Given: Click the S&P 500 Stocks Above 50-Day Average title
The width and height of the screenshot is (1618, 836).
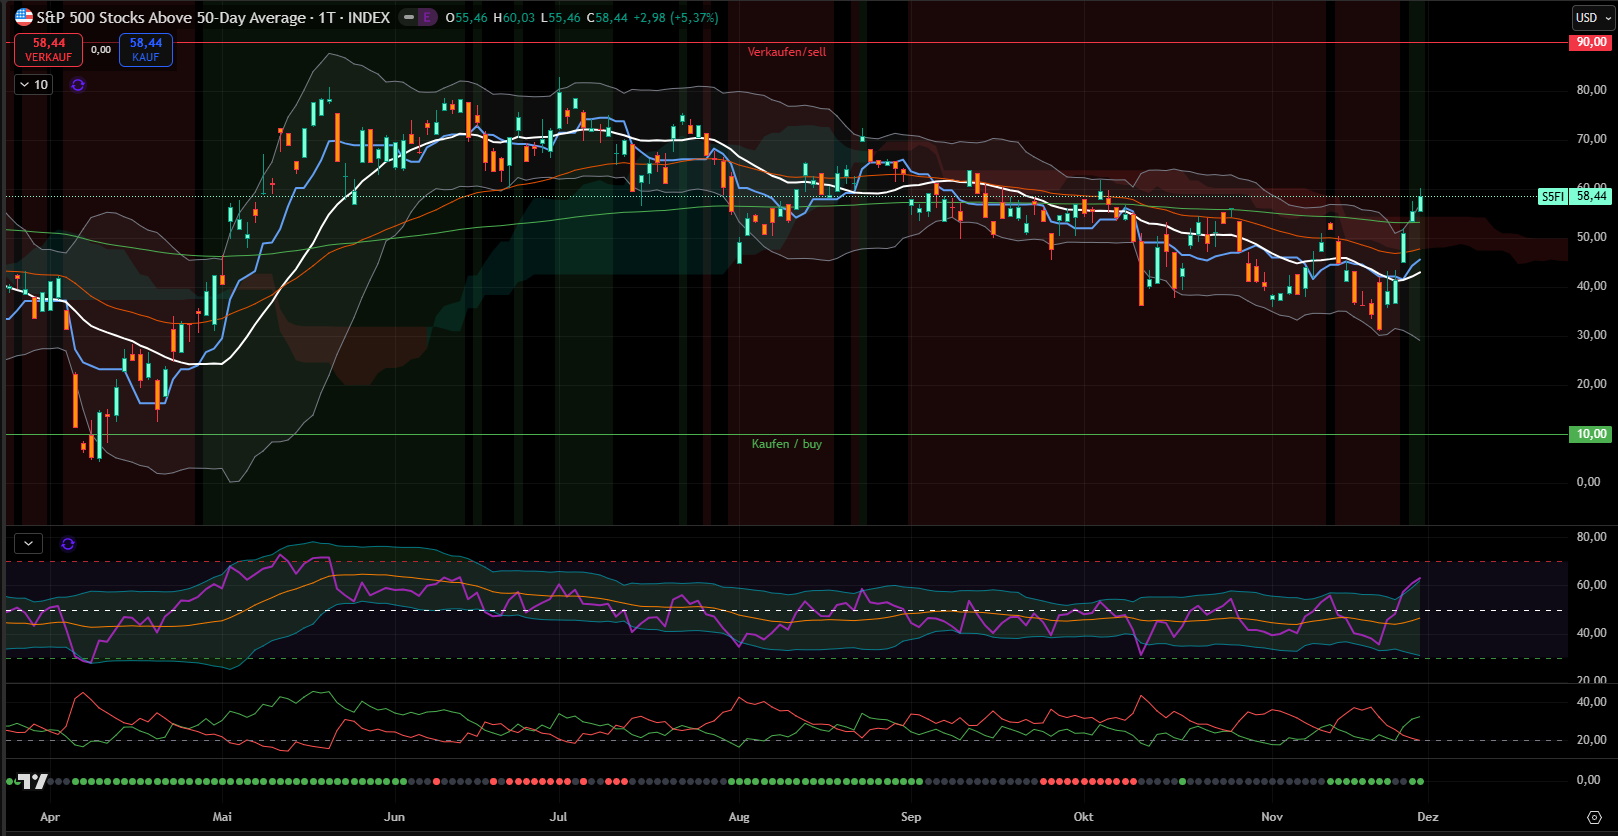Looking at the screenshot, I should coord(171,17).
